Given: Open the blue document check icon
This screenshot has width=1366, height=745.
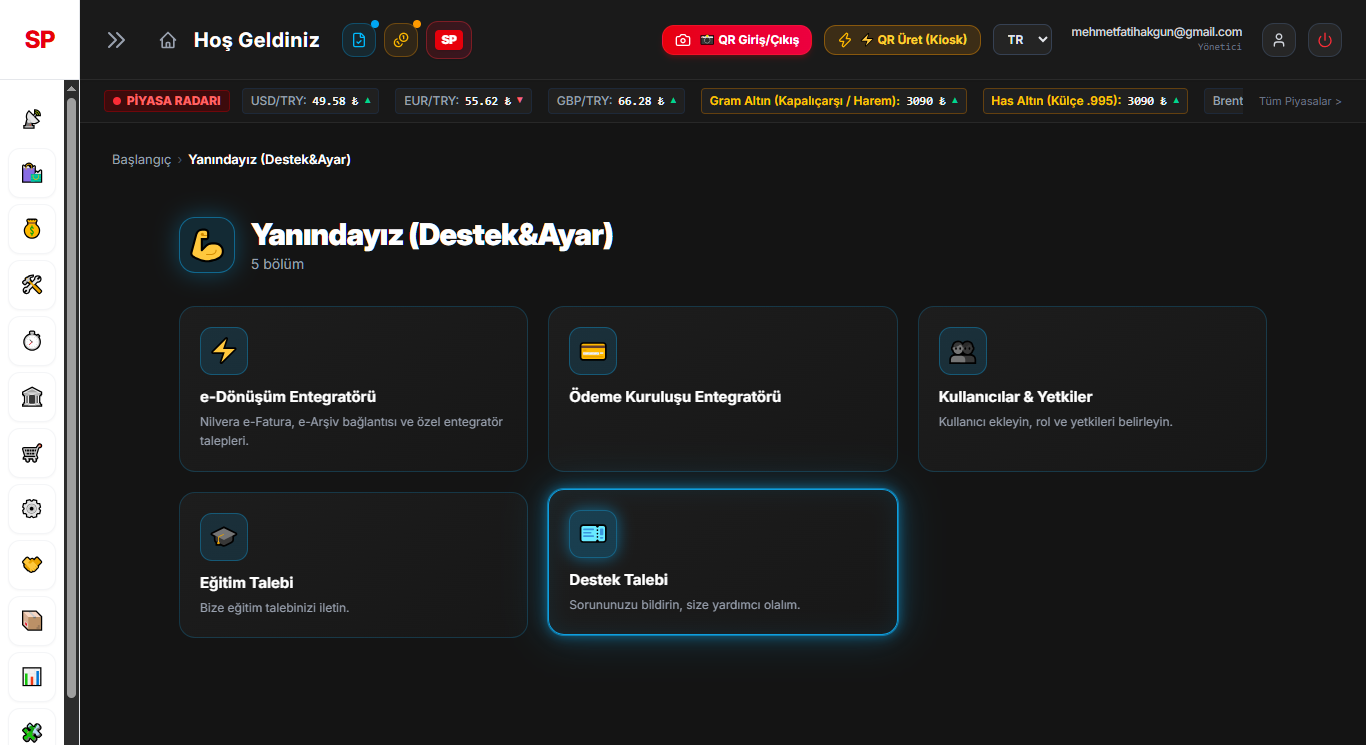Looking at the screenshot, I should tap(359, 40).
